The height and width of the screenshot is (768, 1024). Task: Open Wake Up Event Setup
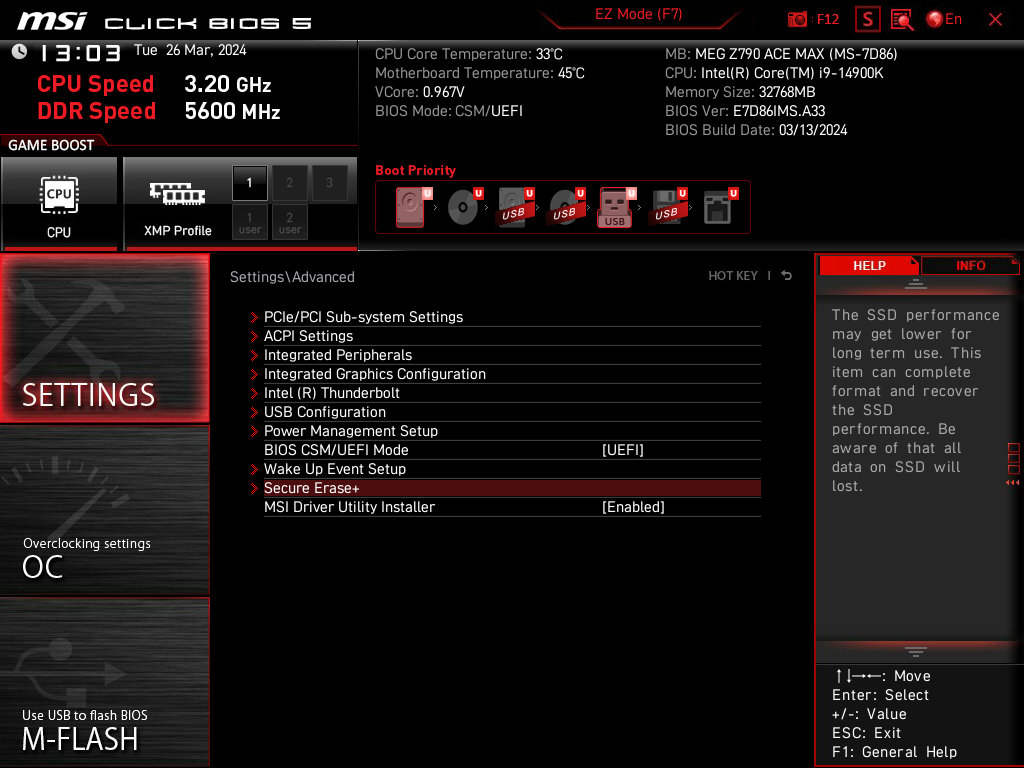click(512, 469)
